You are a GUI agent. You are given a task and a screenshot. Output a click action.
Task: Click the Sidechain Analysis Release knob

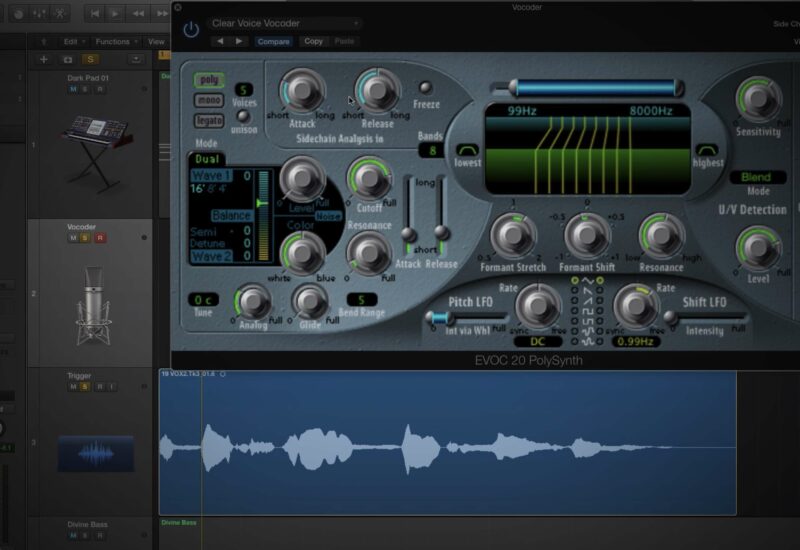tap(378, 91)
